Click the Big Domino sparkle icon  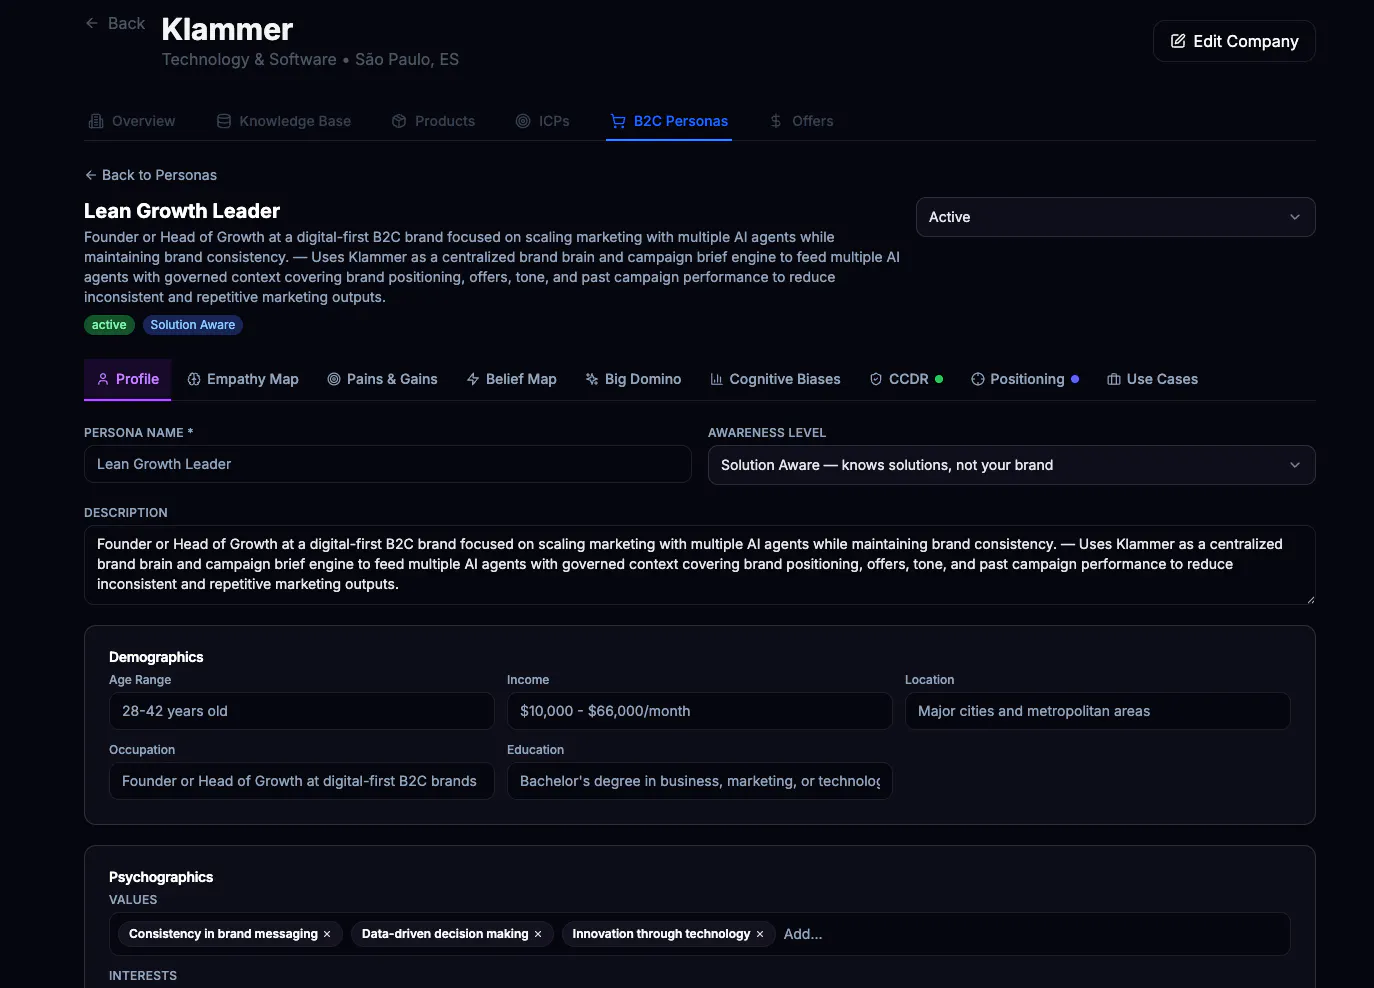pyautogui.click(x=592, y=379)
